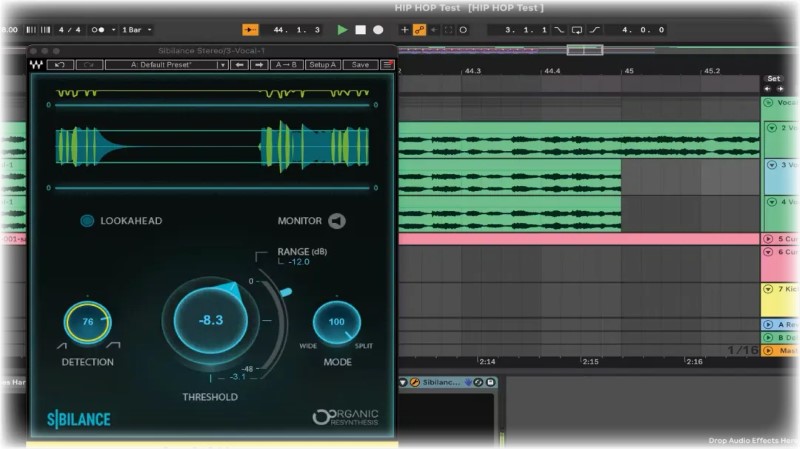Open the Waves logo menu in Sibilance plugin
The width and height of the screenshot is (800, 449).
point(36,65)
